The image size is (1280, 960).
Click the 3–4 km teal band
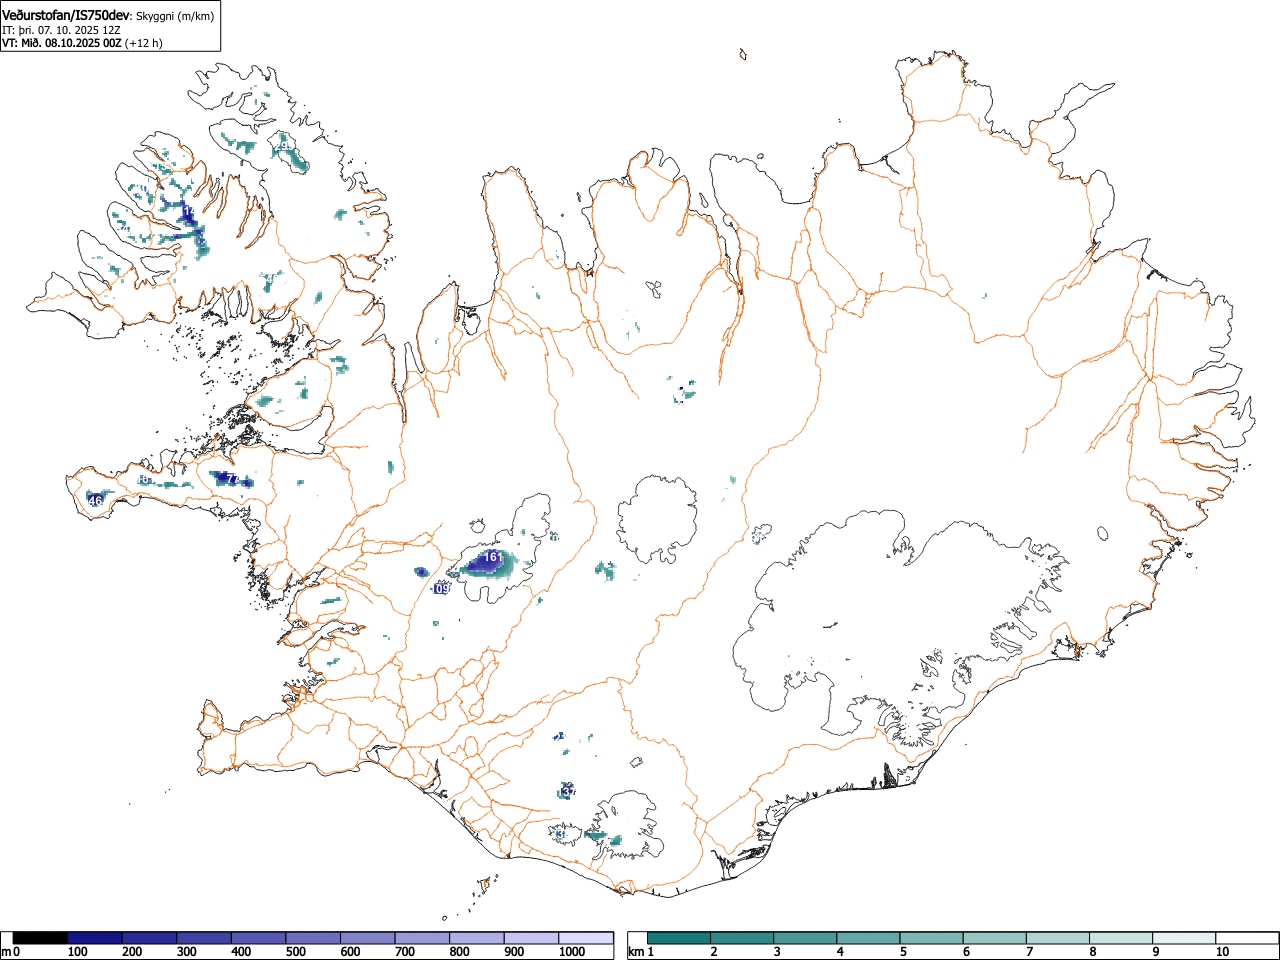click(805, 938)
